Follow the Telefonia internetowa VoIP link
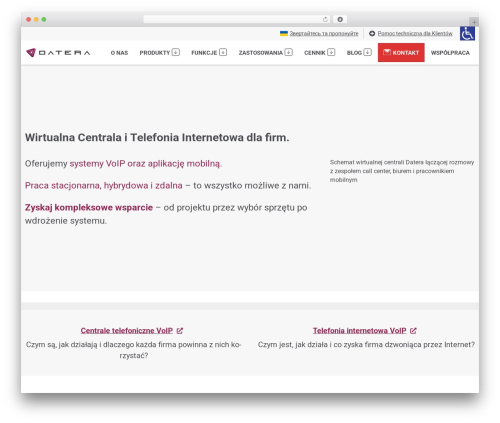This screenshot has height=423, width=500. click(359, 331)
